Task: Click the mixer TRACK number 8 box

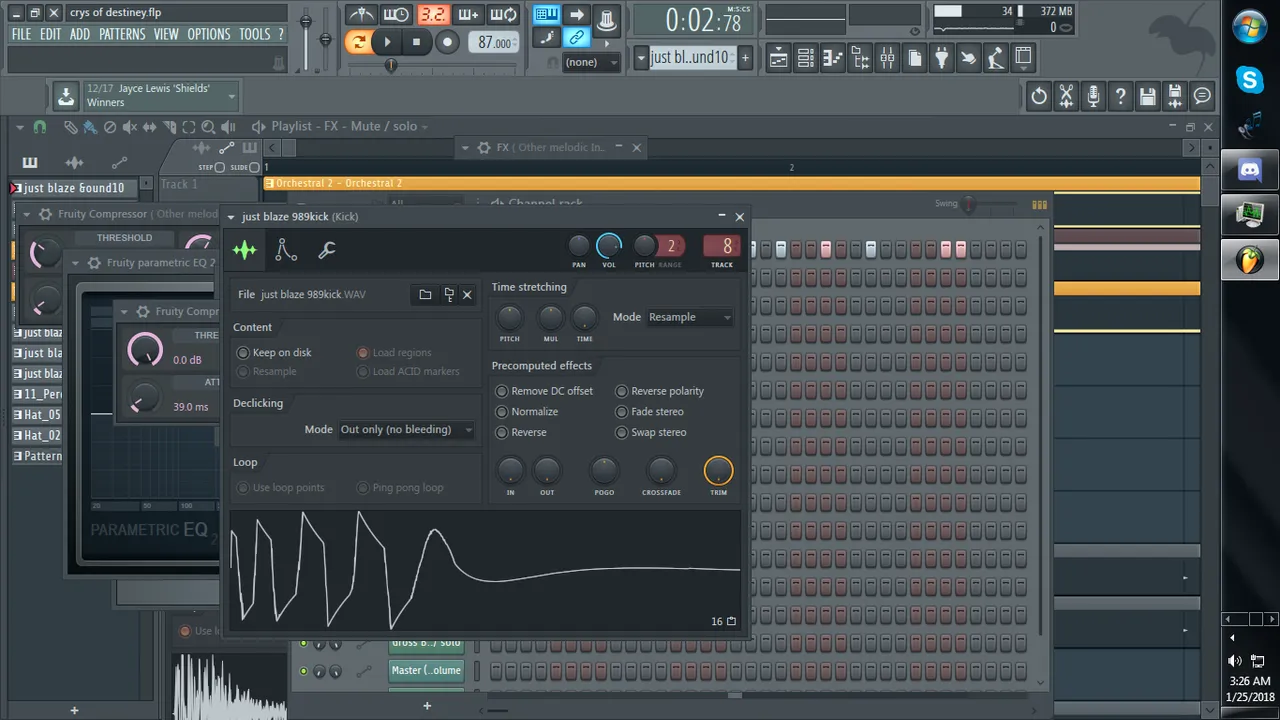Action: click(722, 246)
